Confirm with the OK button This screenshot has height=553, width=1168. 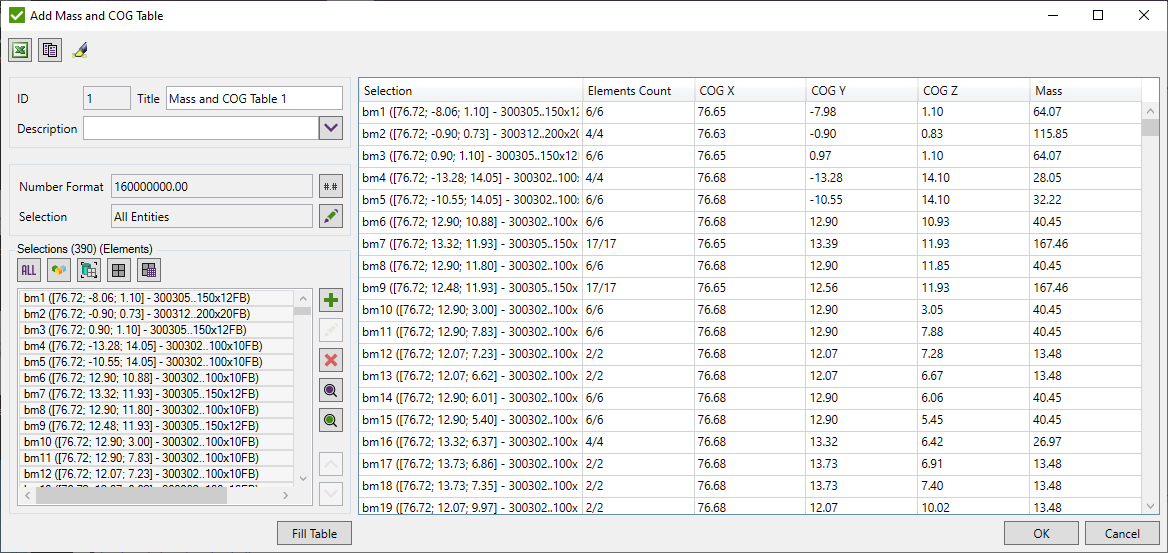1041,533
